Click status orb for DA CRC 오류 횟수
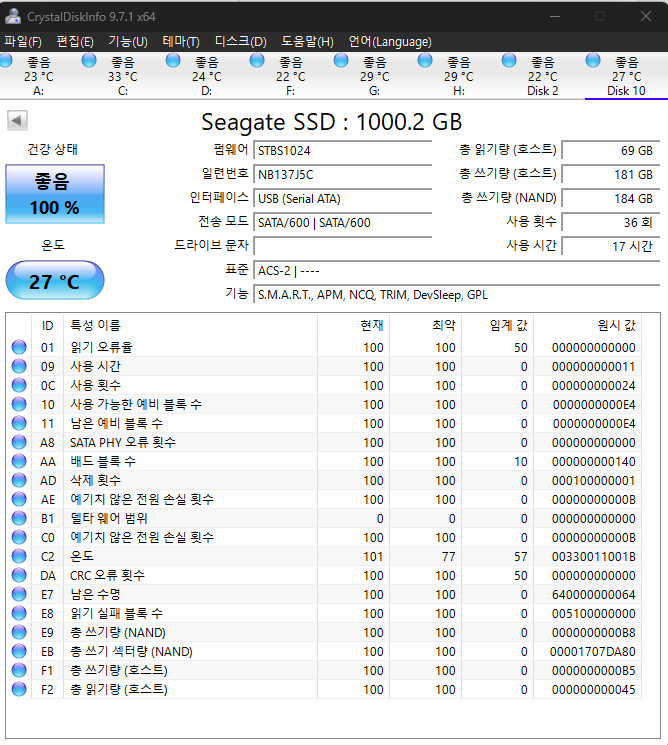 click(x=19, y=575)
